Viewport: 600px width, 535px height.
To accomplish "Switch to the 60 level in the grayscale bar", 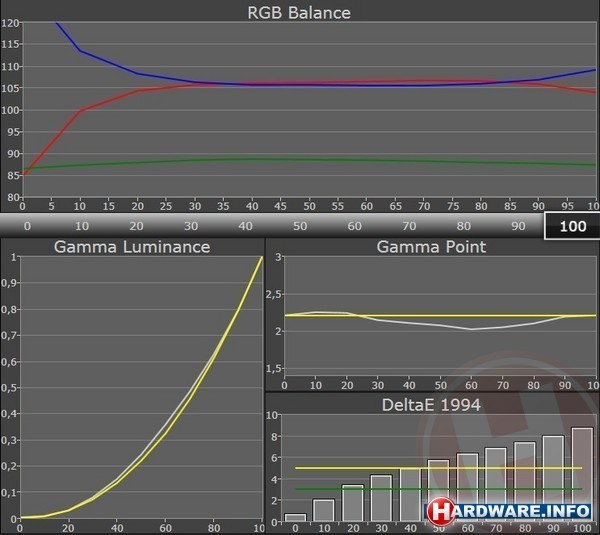I will tap(354, 226).
